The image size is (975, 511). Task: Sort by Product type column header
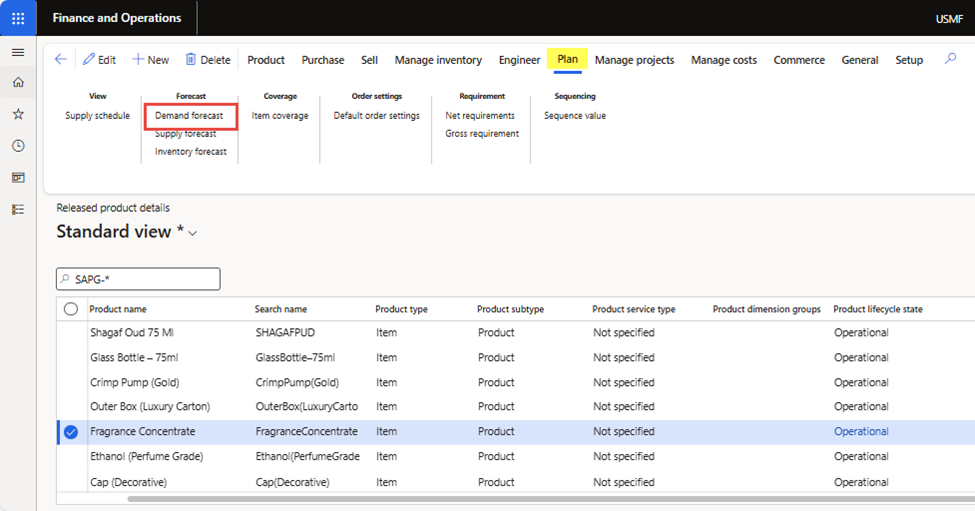(402, 309)
